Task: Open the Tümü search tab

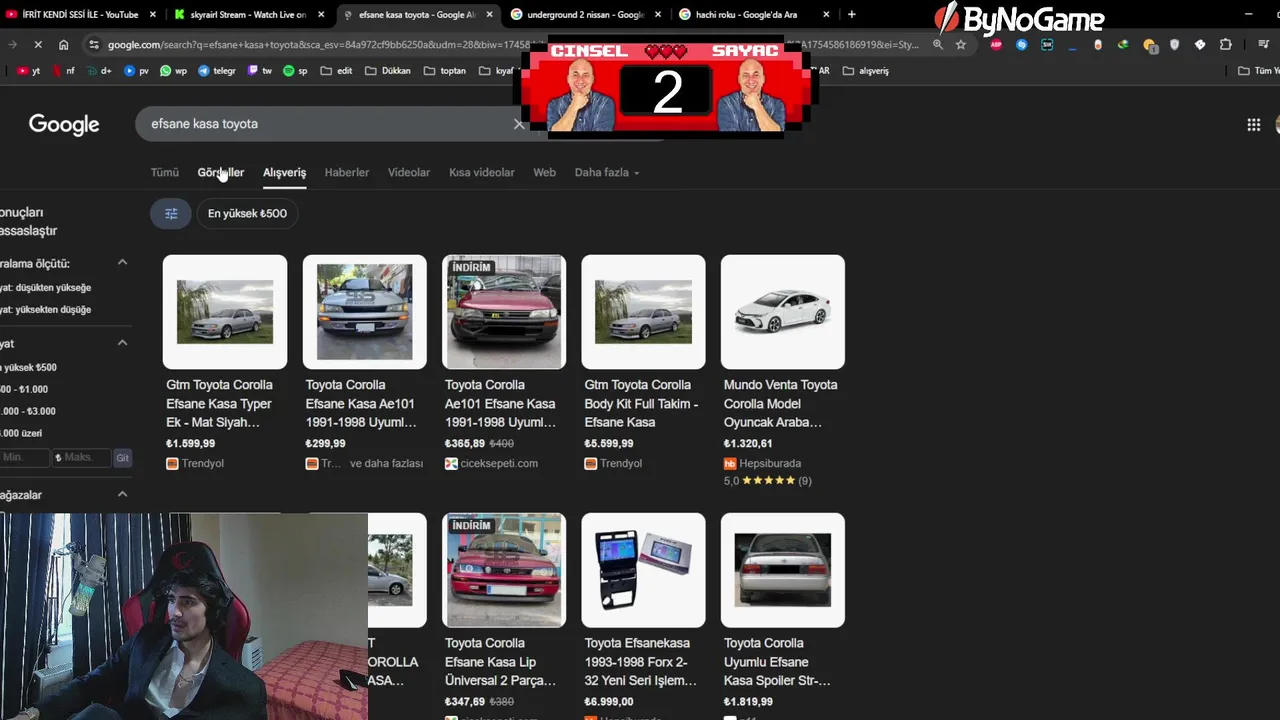Action: [x=165, y=173]
